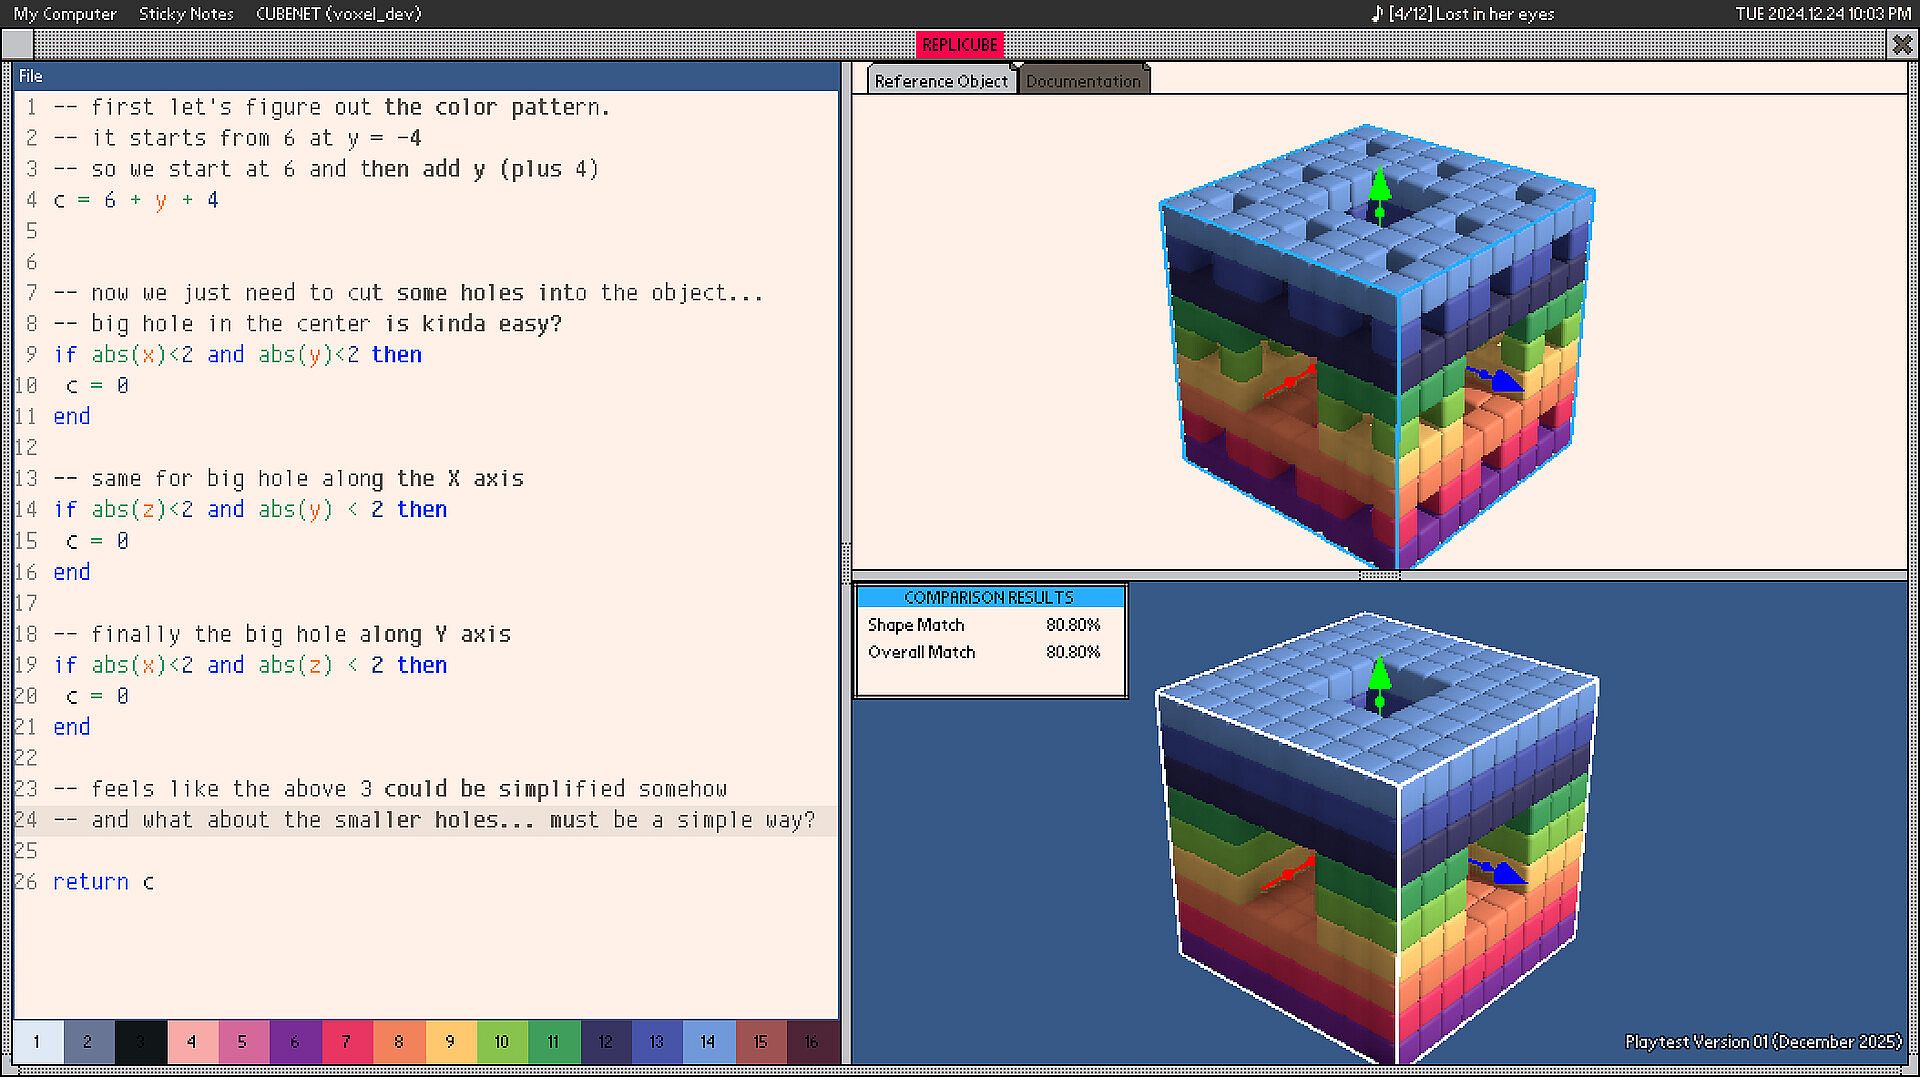Click the comment 'first let's figure out the color pattern'
Image resolution: width=1920 pixels, height=1077 pixels.
coord(332,107)
